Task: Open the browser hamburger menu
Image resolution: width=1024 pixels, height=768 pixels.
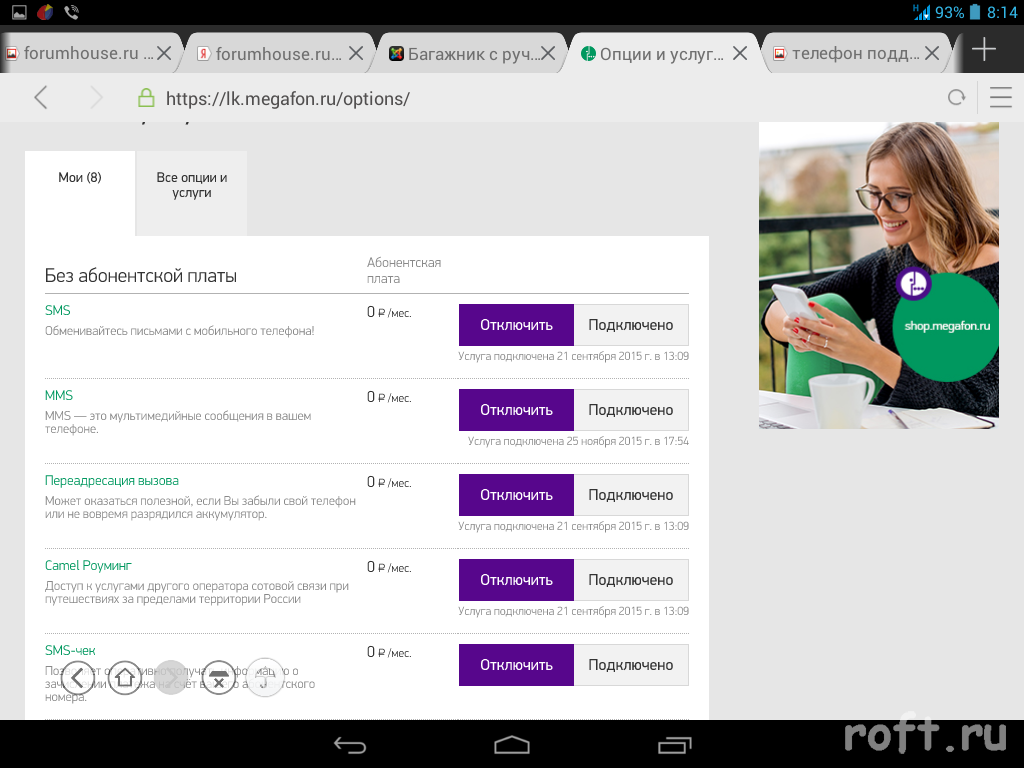Action: click(x=1000, y=97)
